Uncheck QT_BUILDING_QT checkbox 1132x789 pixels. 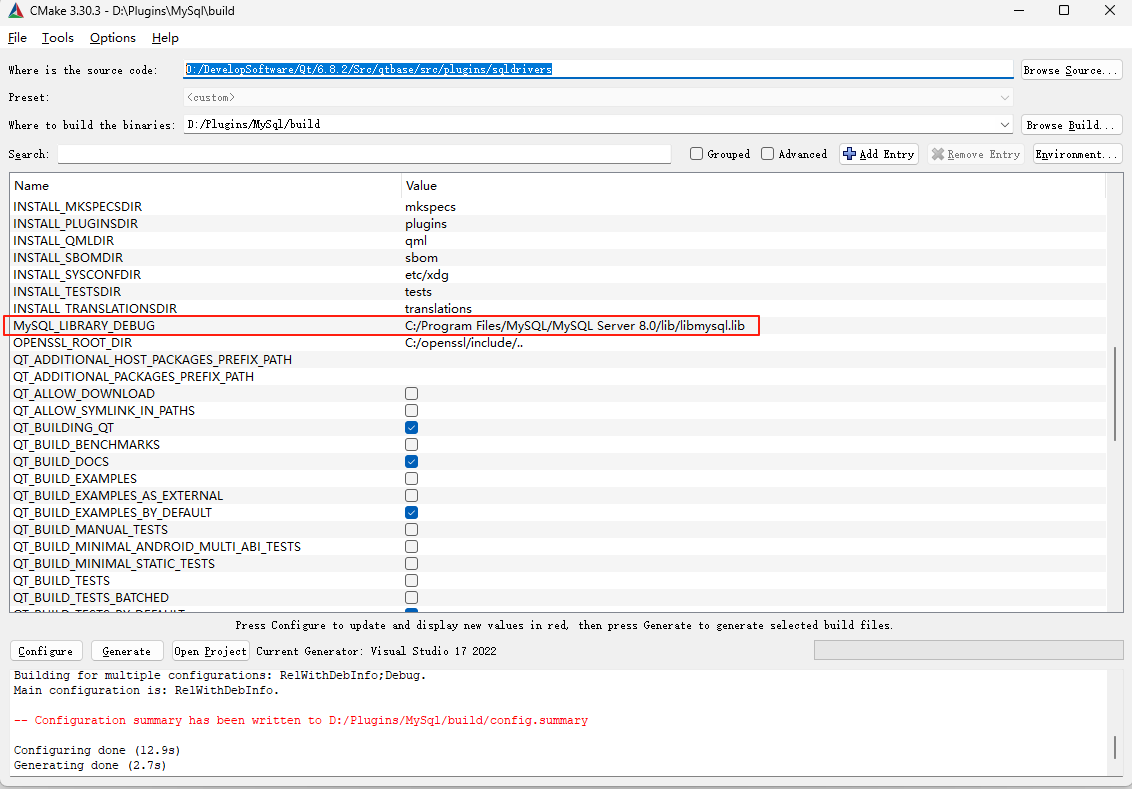click(412, 427)
